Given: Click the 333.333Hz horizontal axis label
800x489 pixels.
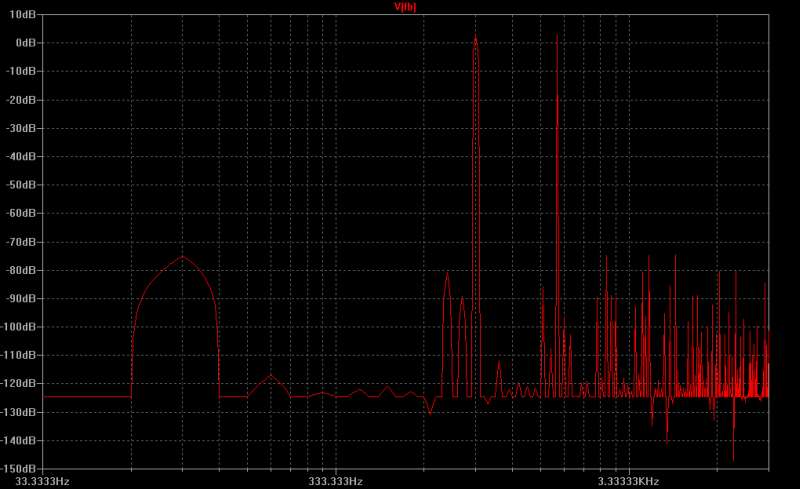Looking at the screenshot, I should coord(335,481).
